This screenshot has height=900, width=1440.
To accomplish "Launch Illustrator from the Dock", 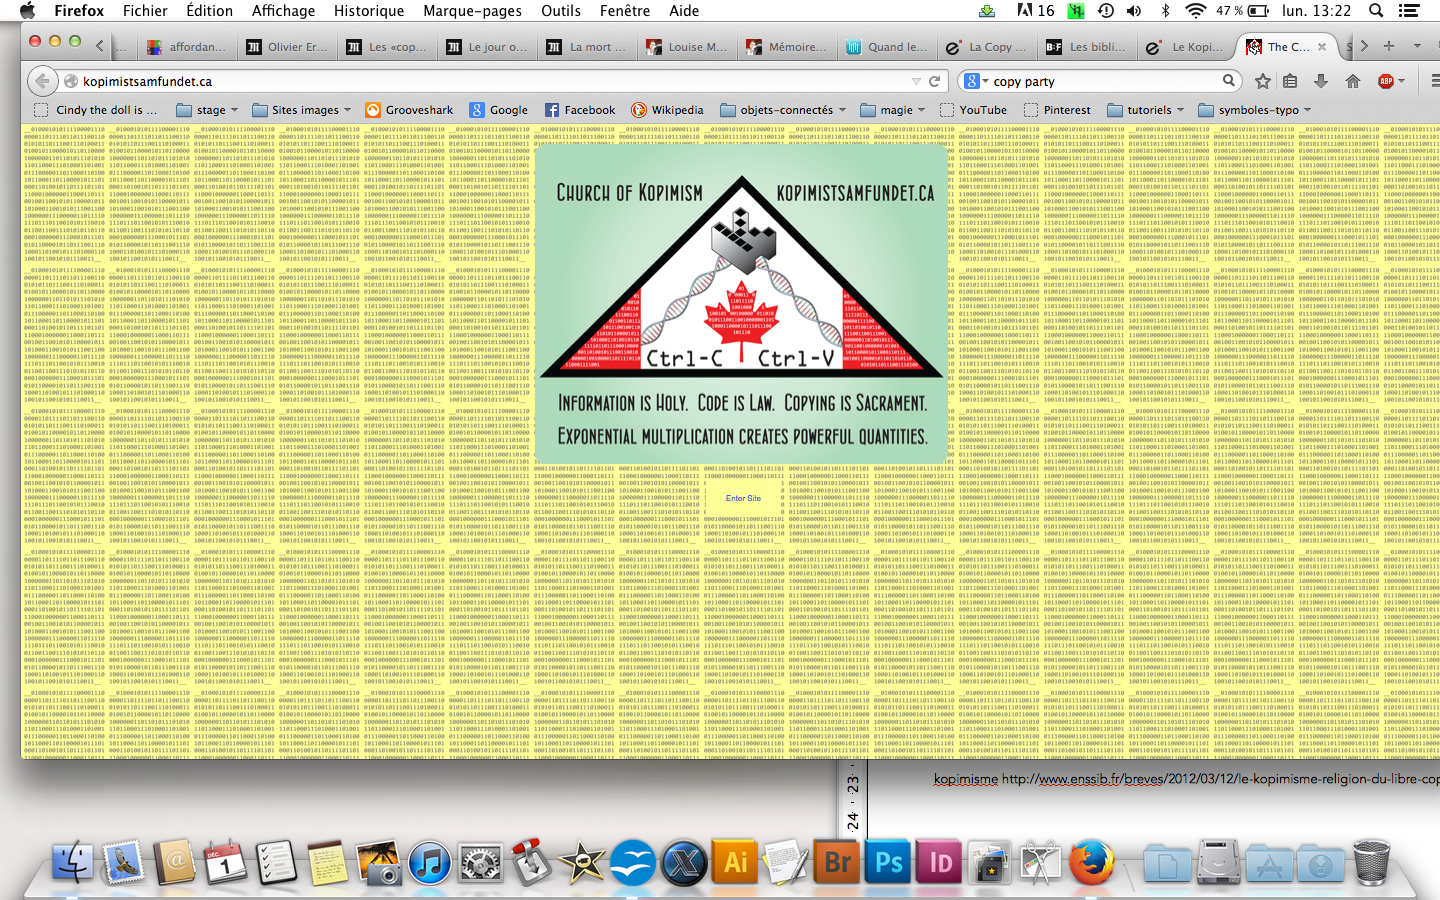I will tap(736, 863).
